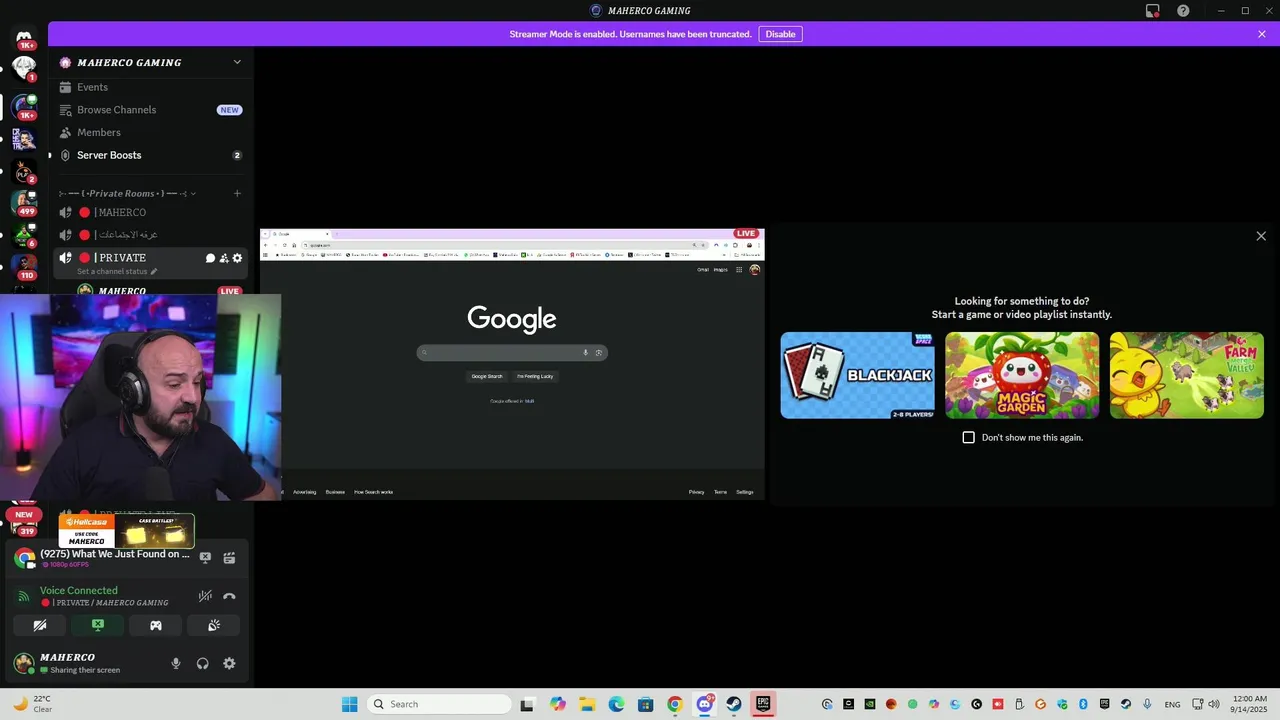Edit channel gear icon on | PRIVATE
The height and width of the screenshot is (720, 1280).
pos(237,258)
